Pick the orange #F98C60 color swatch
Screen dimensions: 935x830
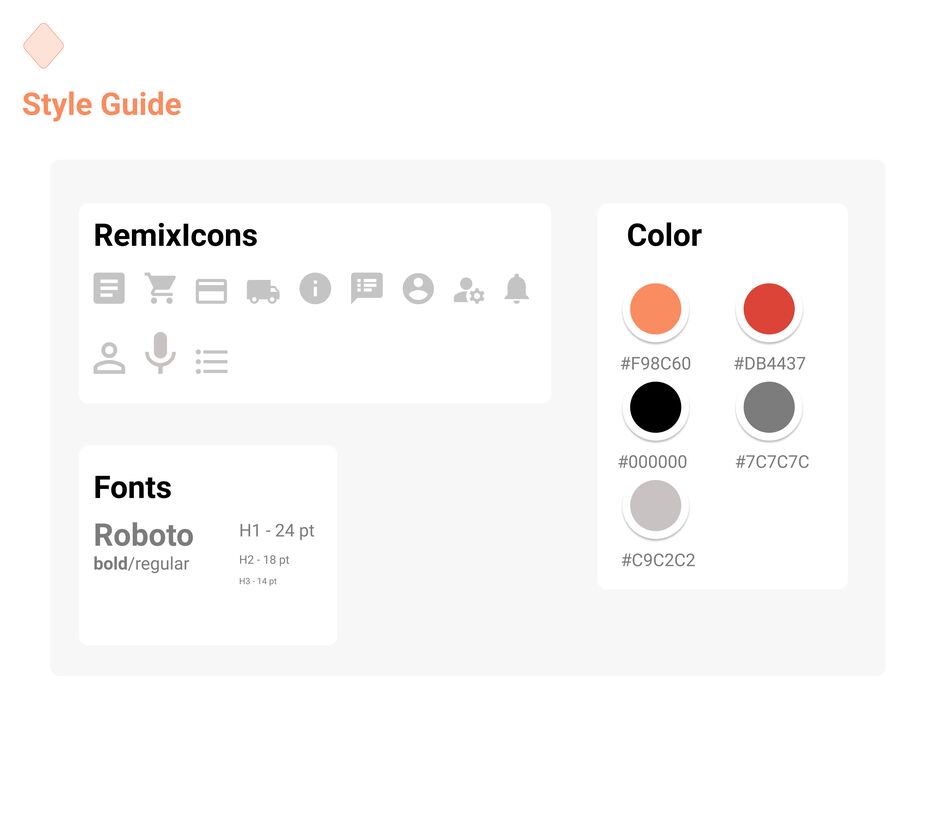[655, 309]
